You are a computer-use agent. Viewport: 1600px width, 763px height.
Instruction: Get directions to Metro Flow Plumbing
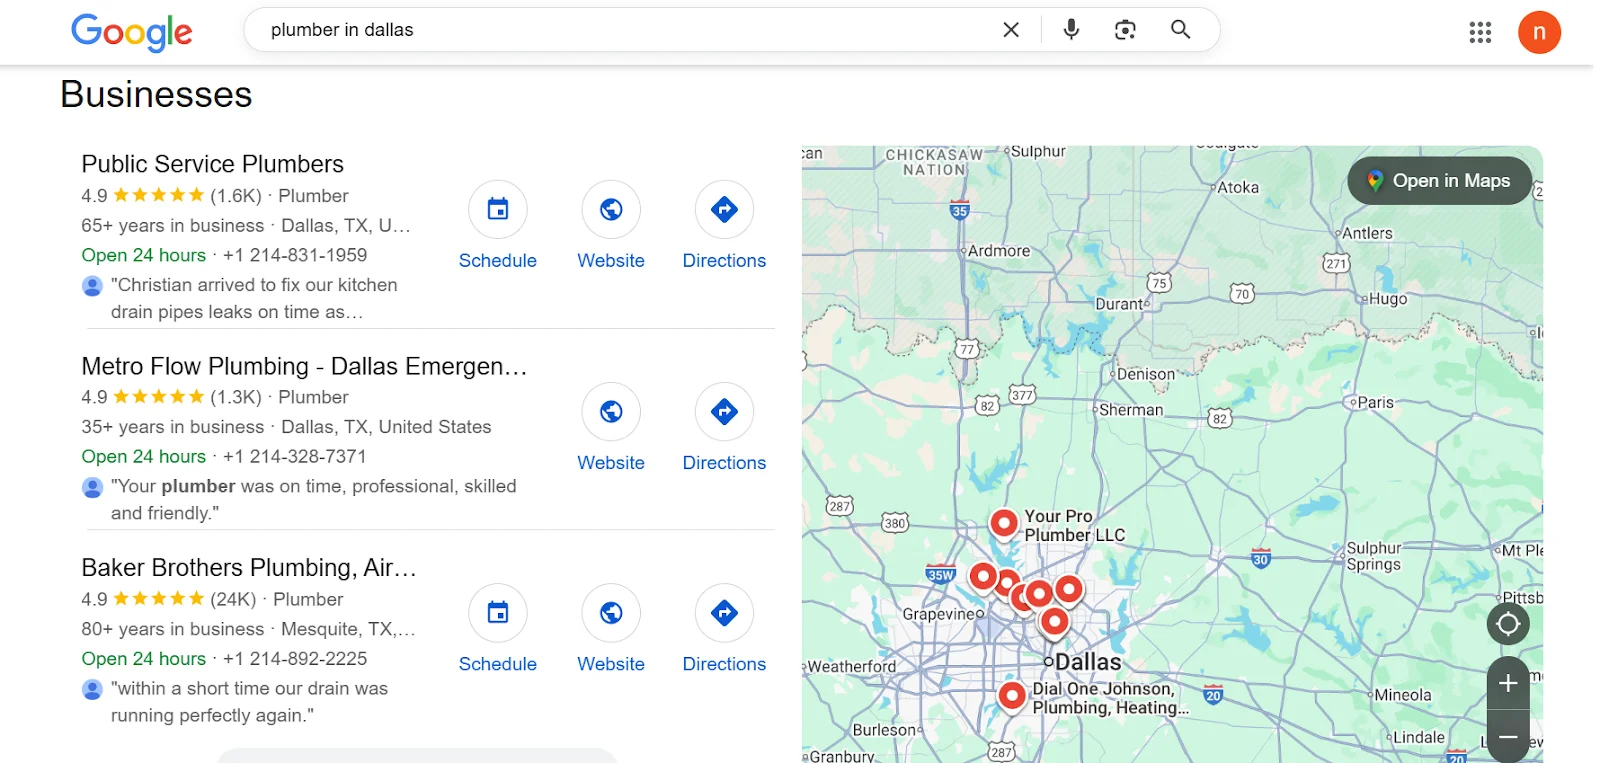(724, 428)
